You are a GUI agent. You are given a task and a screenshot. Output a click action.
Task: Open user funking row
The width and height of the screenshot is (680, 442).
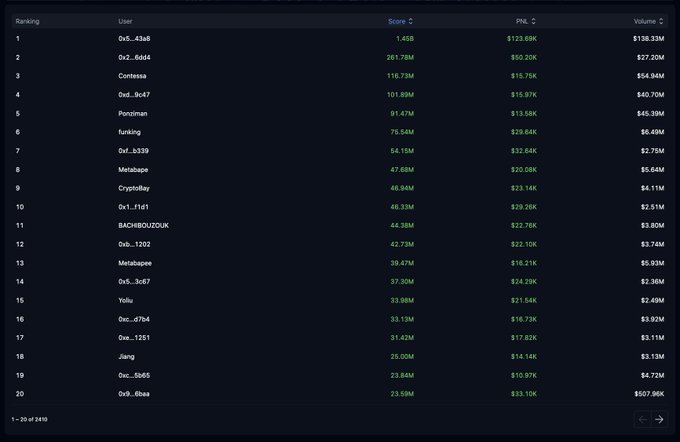coord(129,132)
